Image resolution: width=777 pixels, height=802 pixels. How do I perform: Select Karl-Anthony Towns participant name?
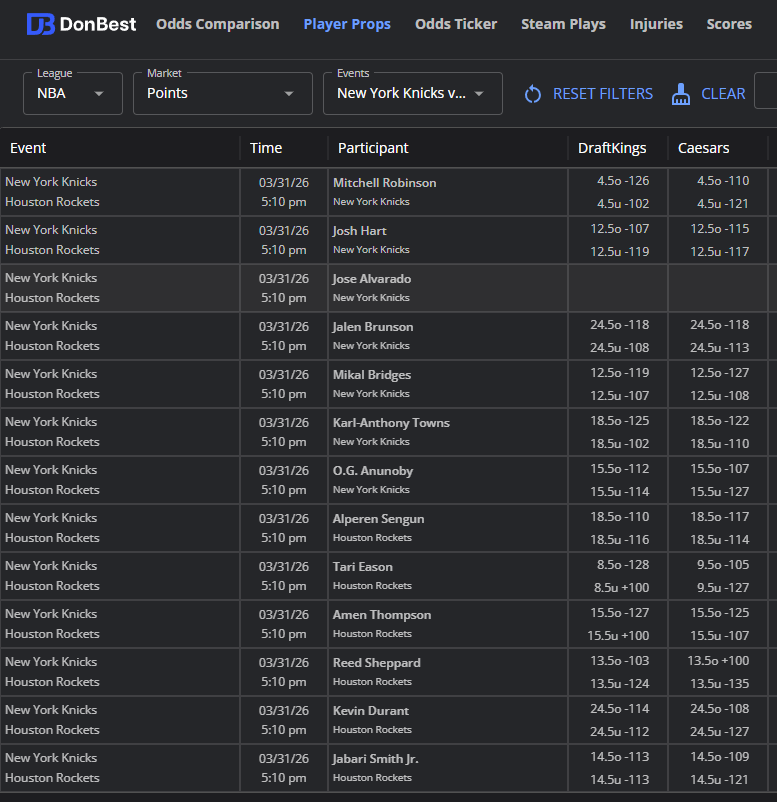pos(391,423)
